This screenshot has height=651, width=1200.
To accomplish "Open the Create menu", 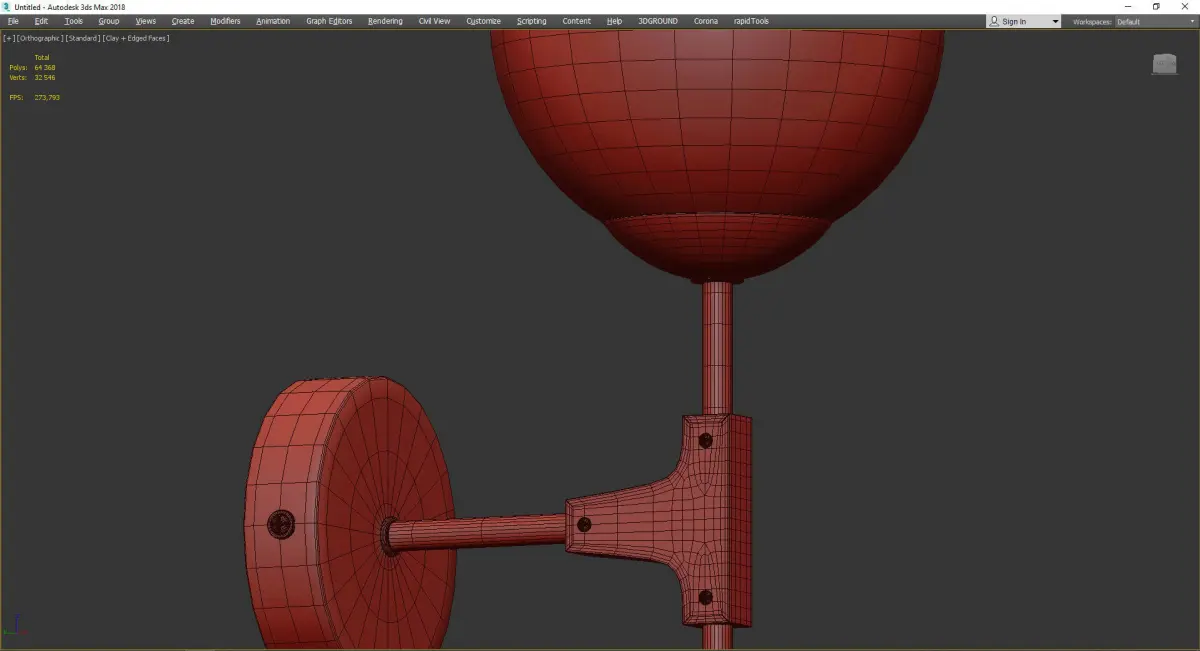I will coord(183,21).
